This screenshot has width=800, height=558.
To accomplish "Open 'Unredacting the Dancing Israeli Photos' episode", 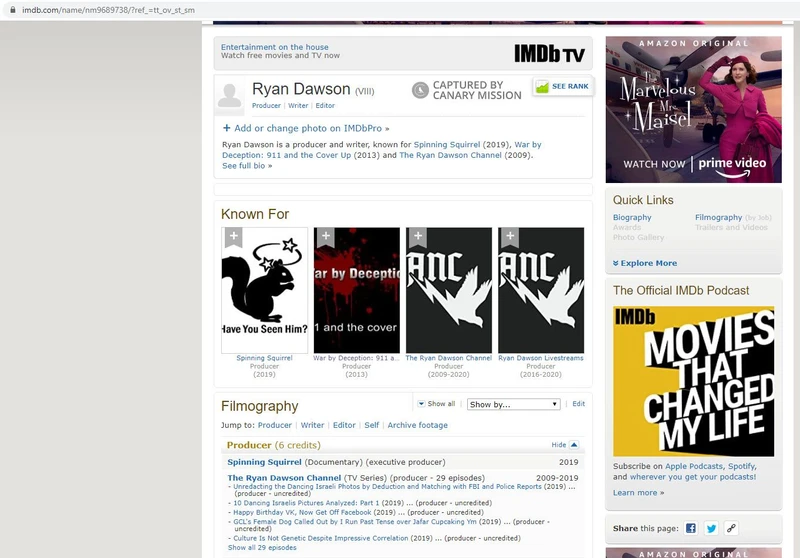I will click(x=387, y=487).
